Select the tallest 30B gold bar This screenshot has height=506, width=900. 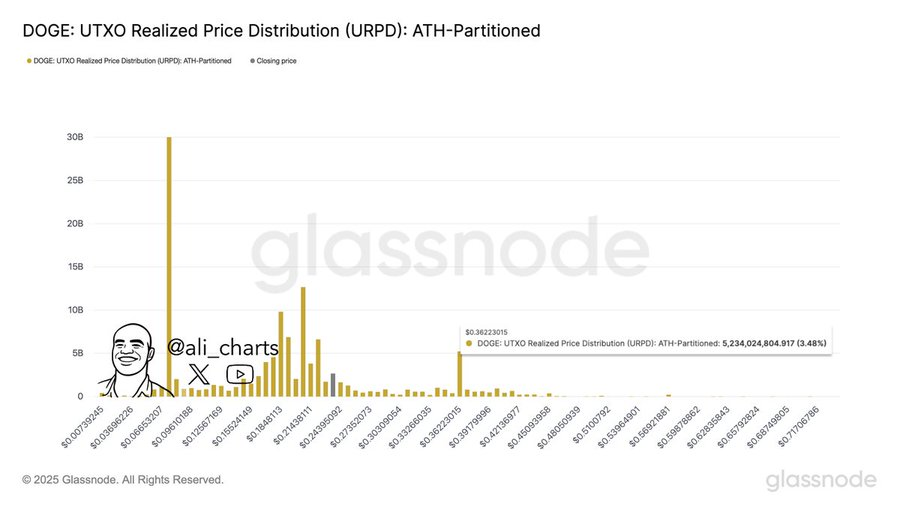169,267
